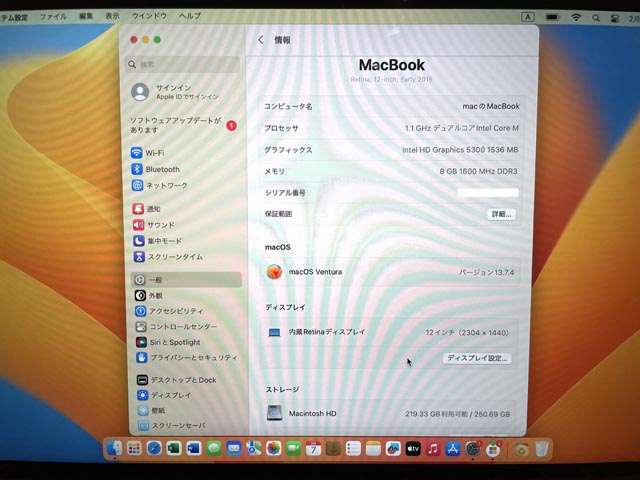
Task: Click the 検索 search field in the sidebar
Action: [x=185, y=64]
